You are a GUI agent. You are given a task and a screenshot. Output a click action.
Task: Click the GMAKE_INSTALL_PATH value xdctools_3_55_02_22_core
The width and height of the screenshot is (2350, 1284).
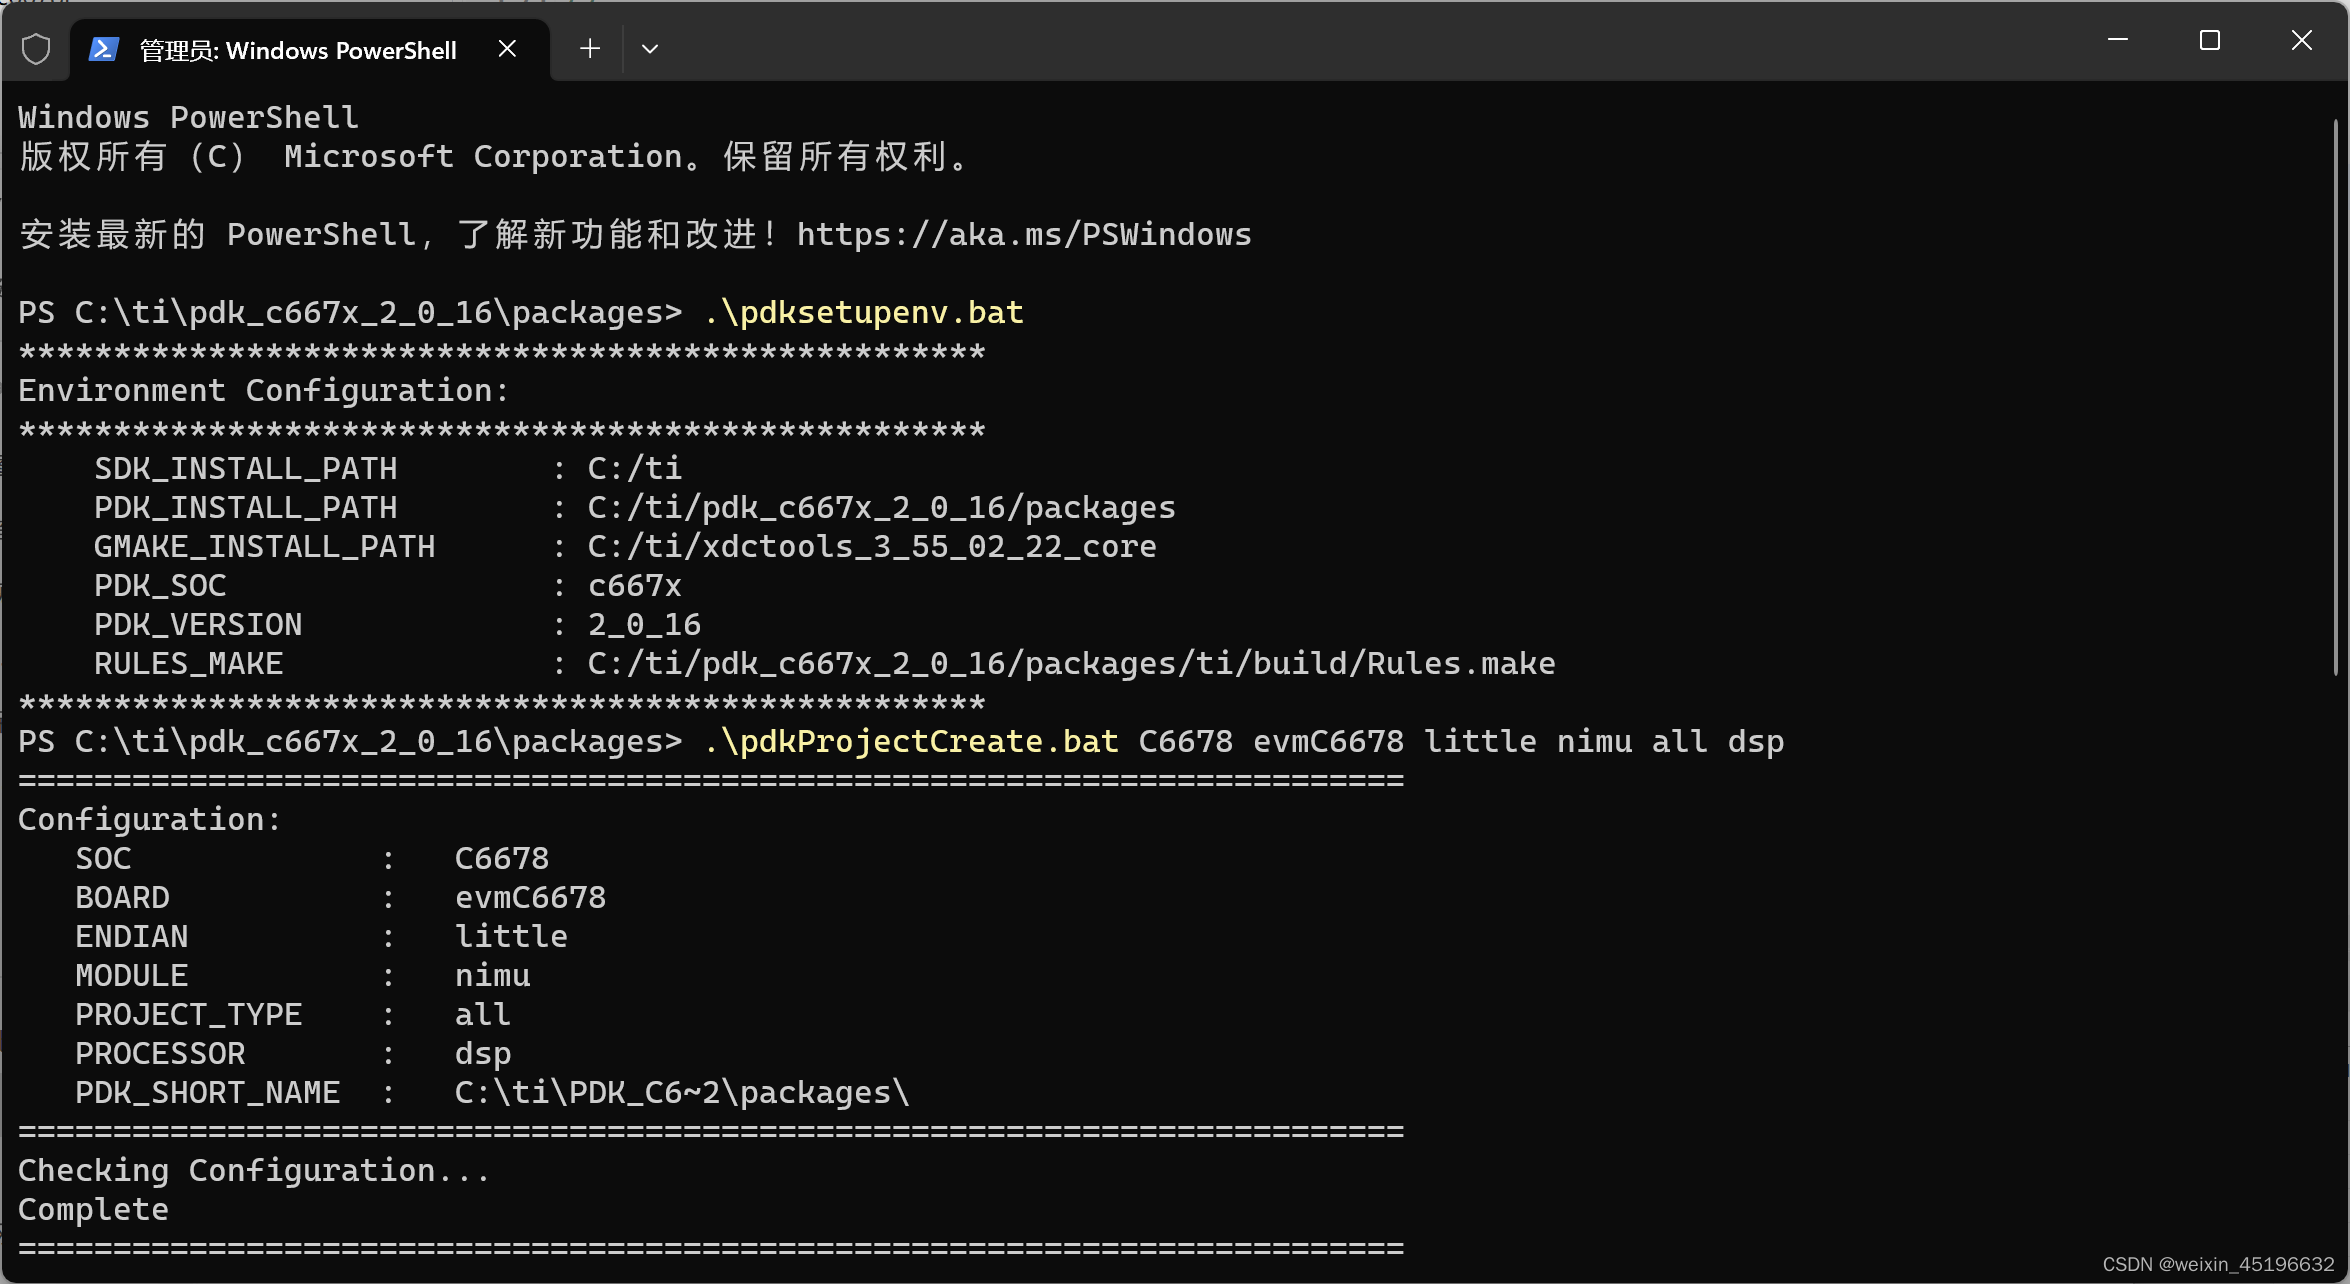872,547
